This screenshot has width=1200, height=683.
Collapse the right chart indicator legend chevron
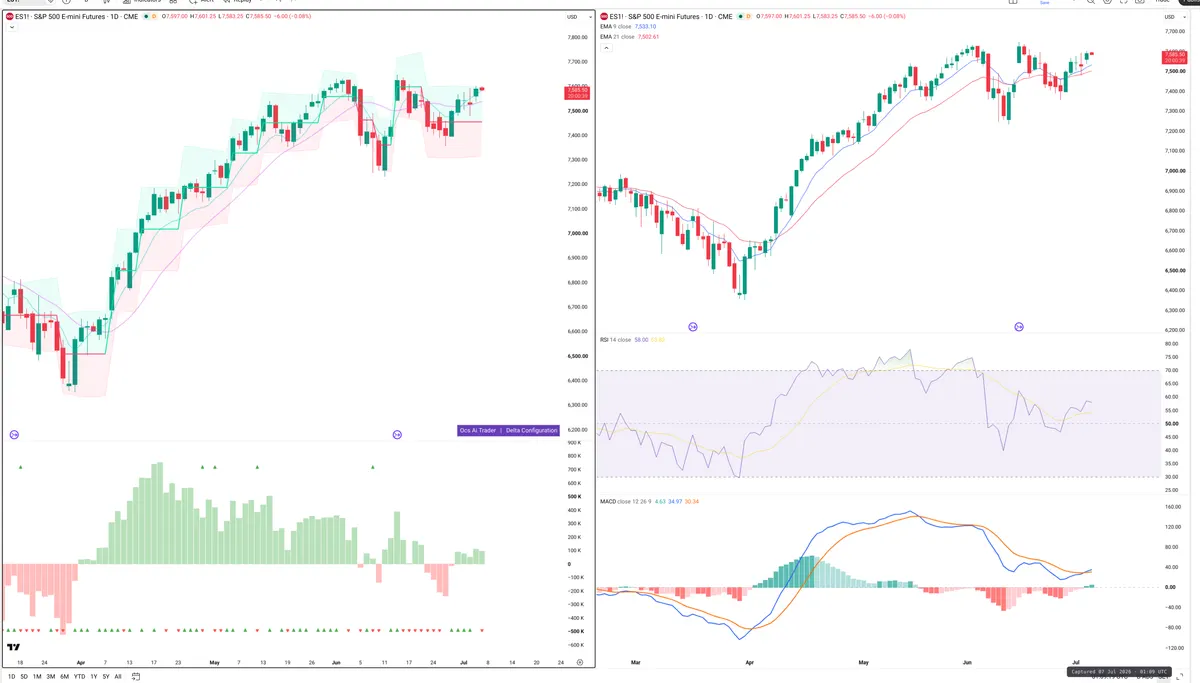click(606, 48)
